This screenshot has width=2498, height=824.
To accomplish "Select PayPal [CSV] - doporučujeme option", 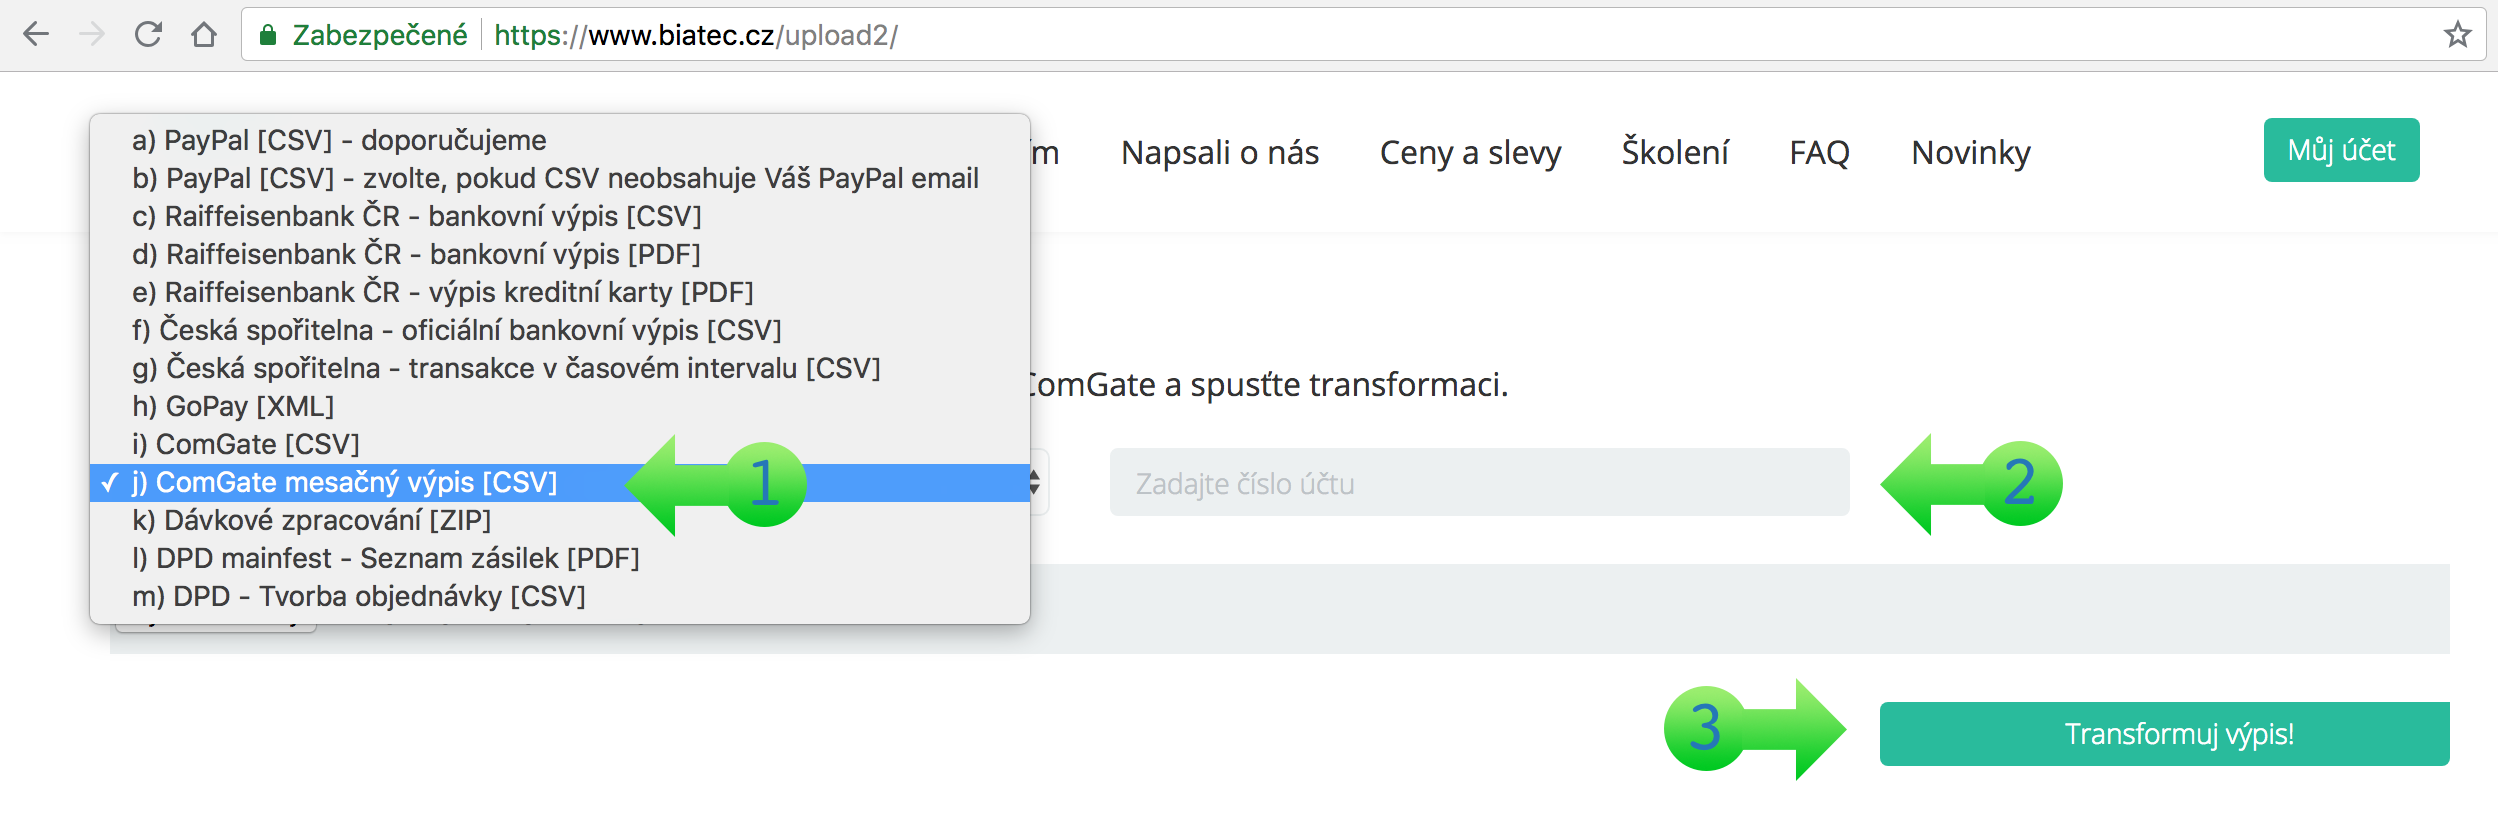I will click(339, 140).
